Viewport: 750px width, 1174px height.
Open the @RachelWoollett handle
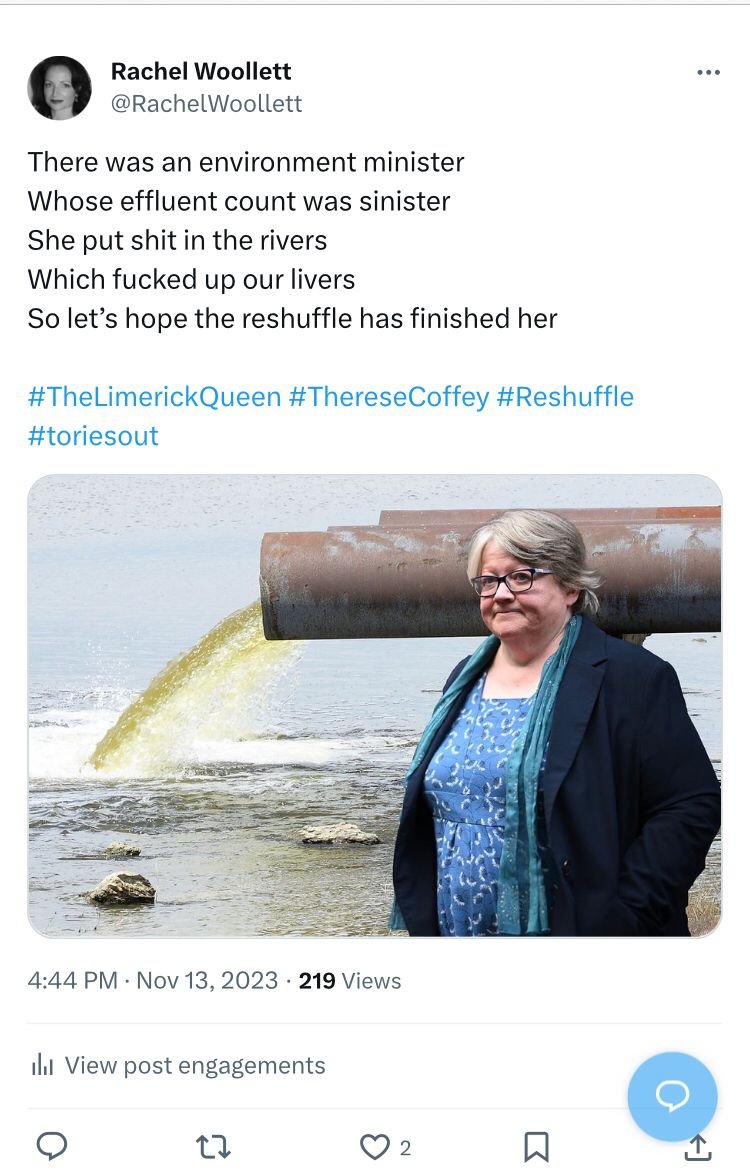(207, 103)
